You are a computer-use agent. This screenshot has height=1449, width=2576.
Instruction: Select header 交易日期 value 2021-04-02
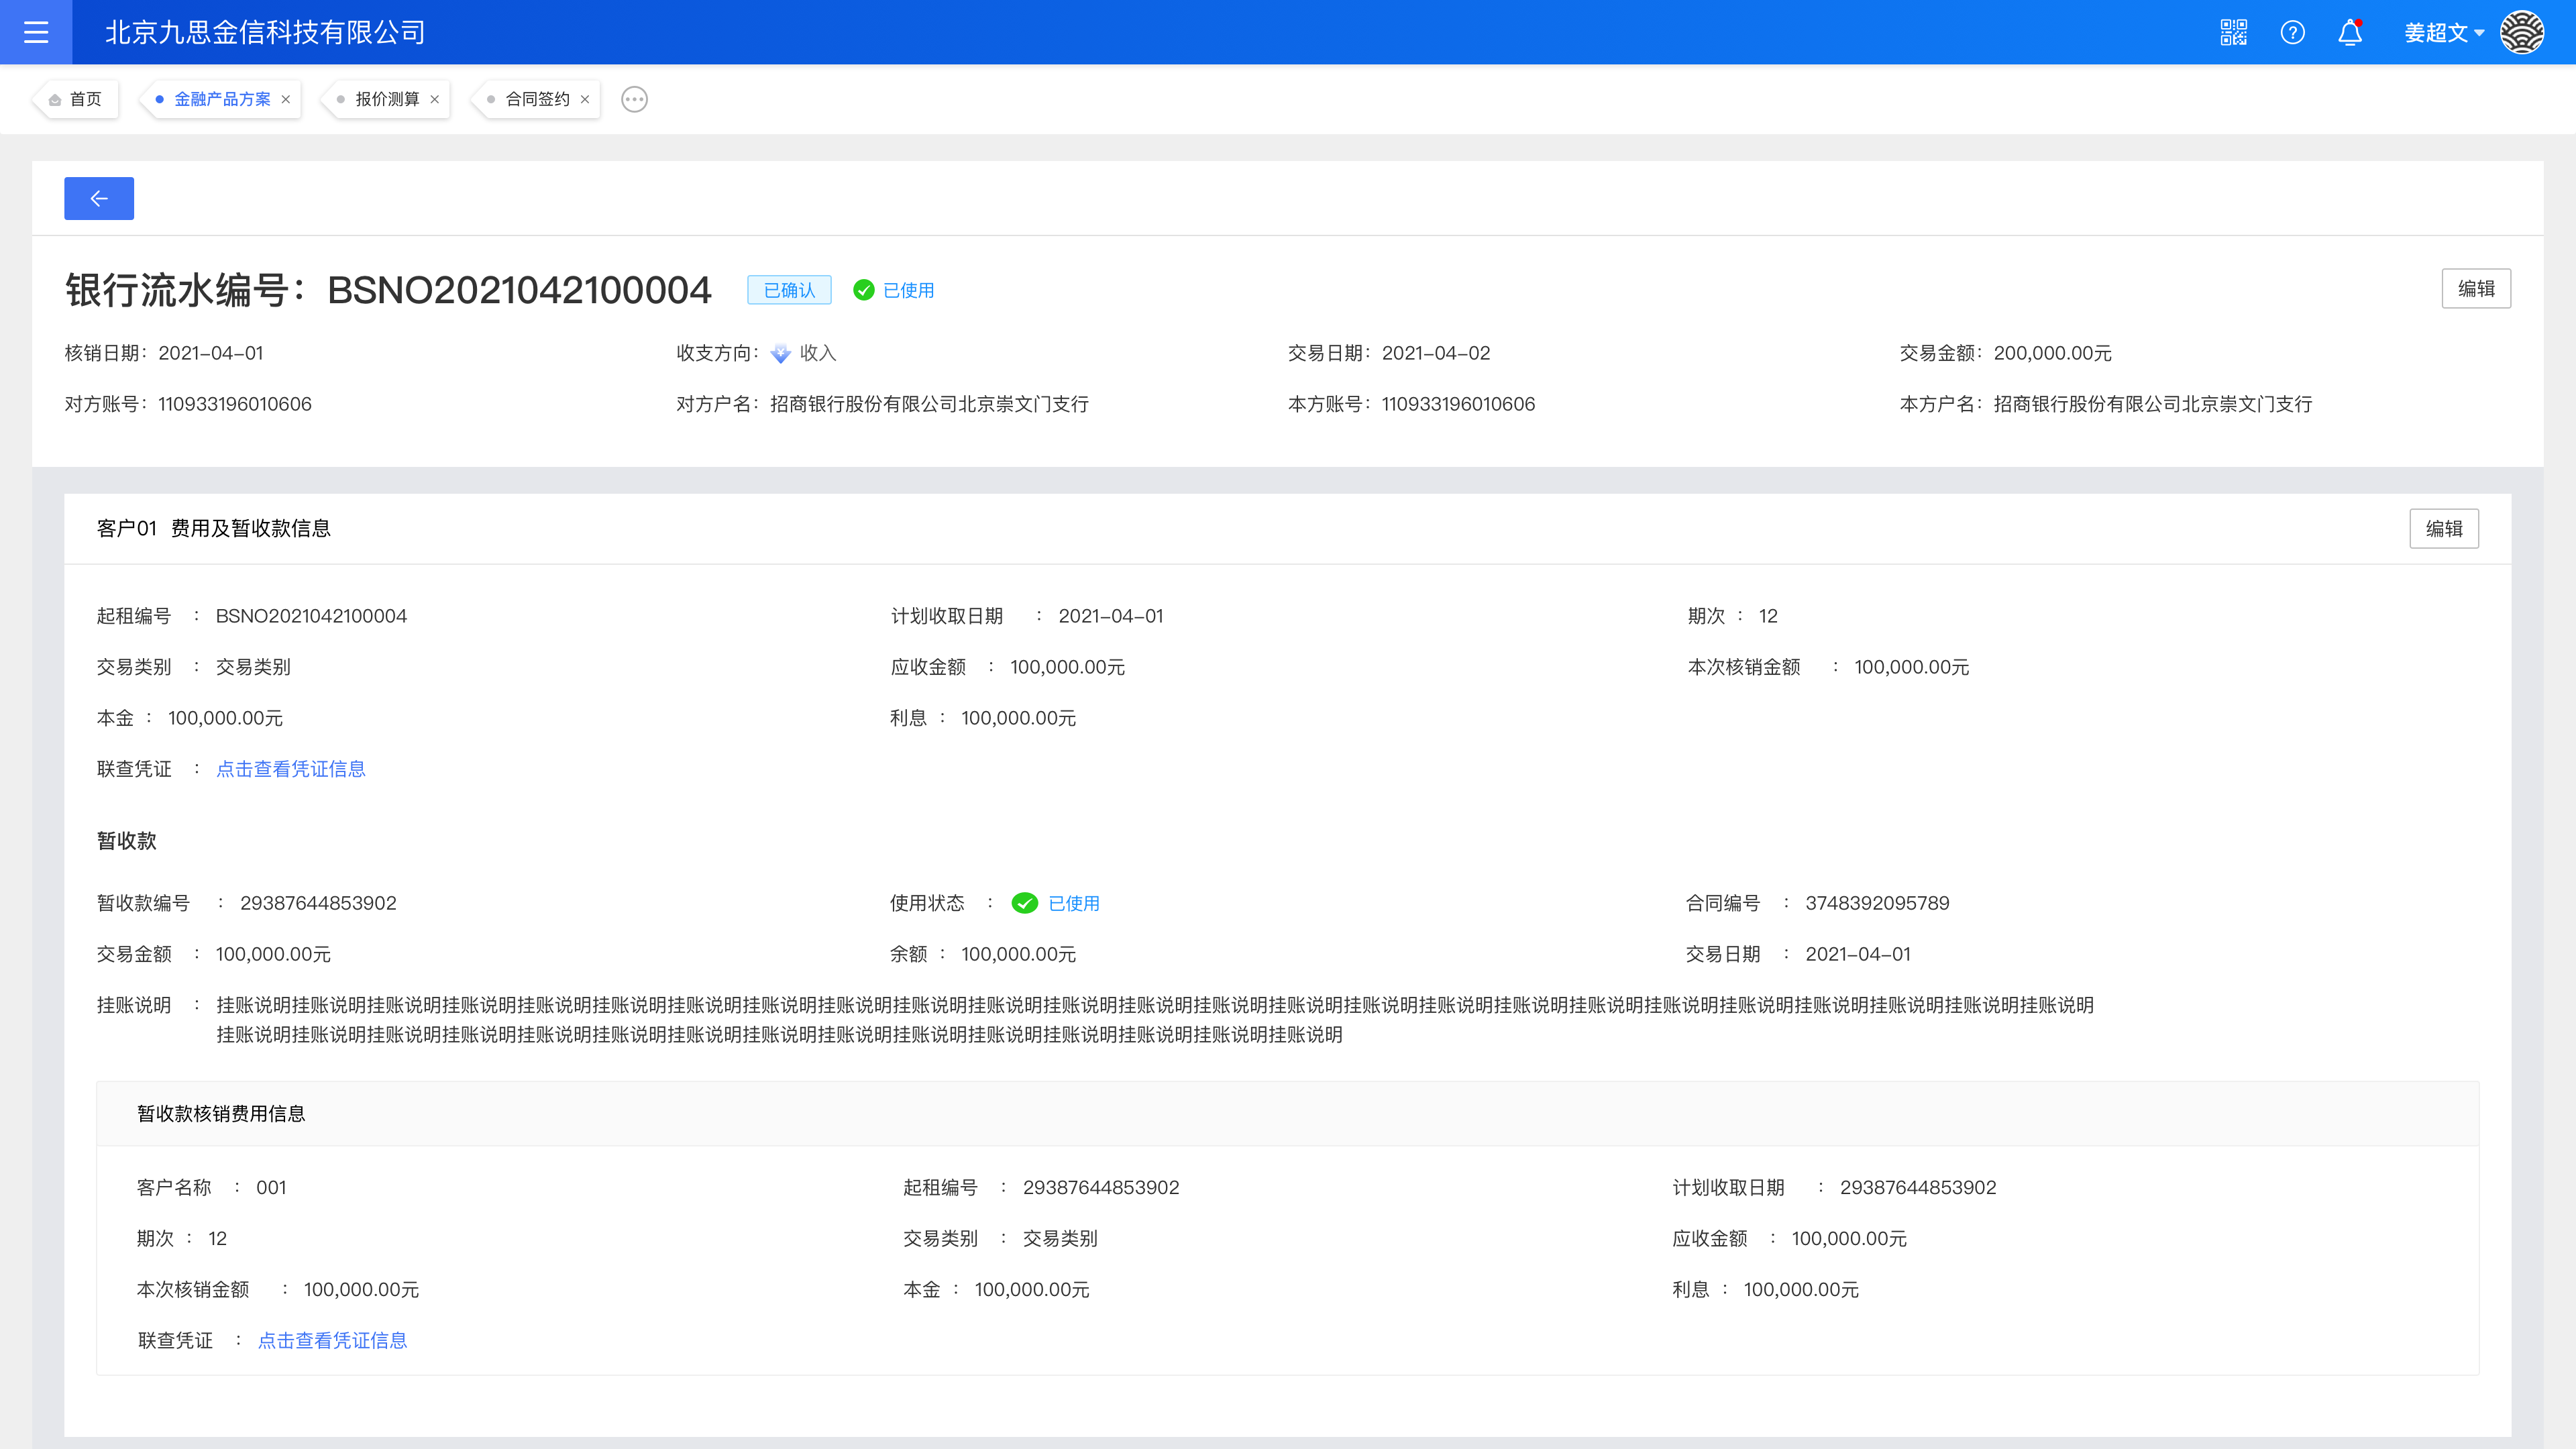[x=1436, y=353]
